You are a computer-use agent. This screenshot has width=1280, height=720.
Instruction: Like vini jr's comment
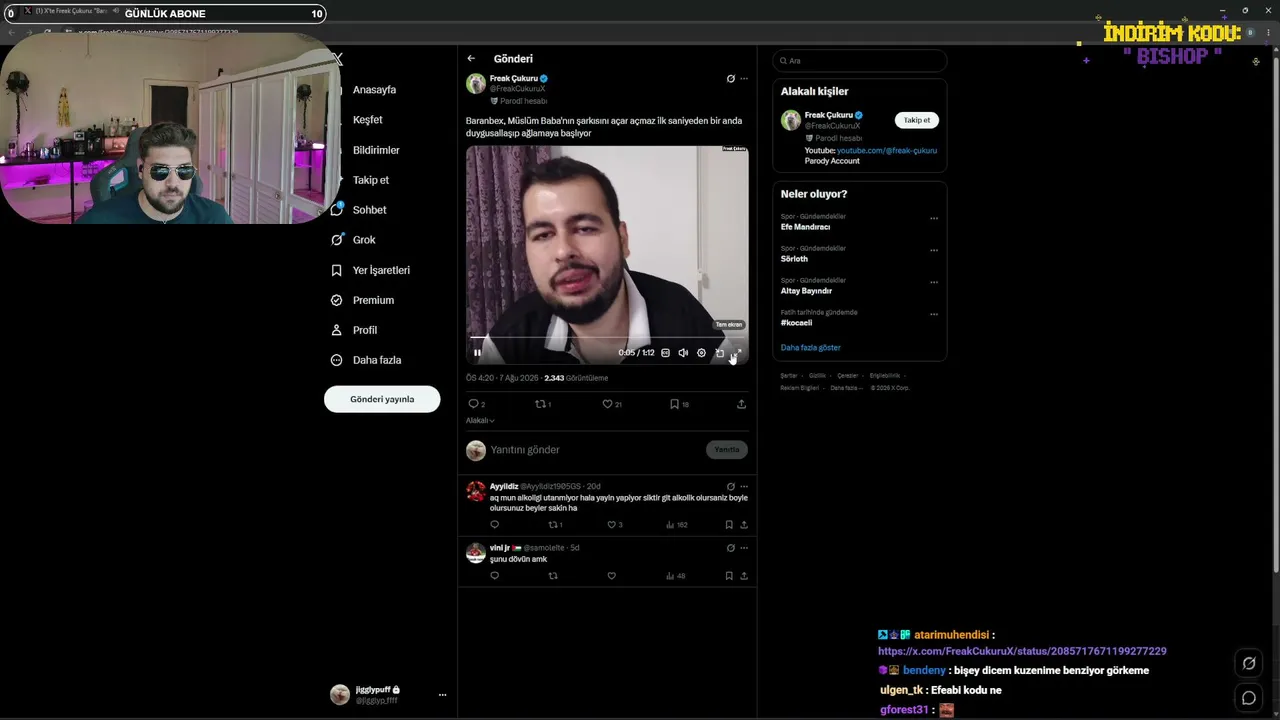611,576
